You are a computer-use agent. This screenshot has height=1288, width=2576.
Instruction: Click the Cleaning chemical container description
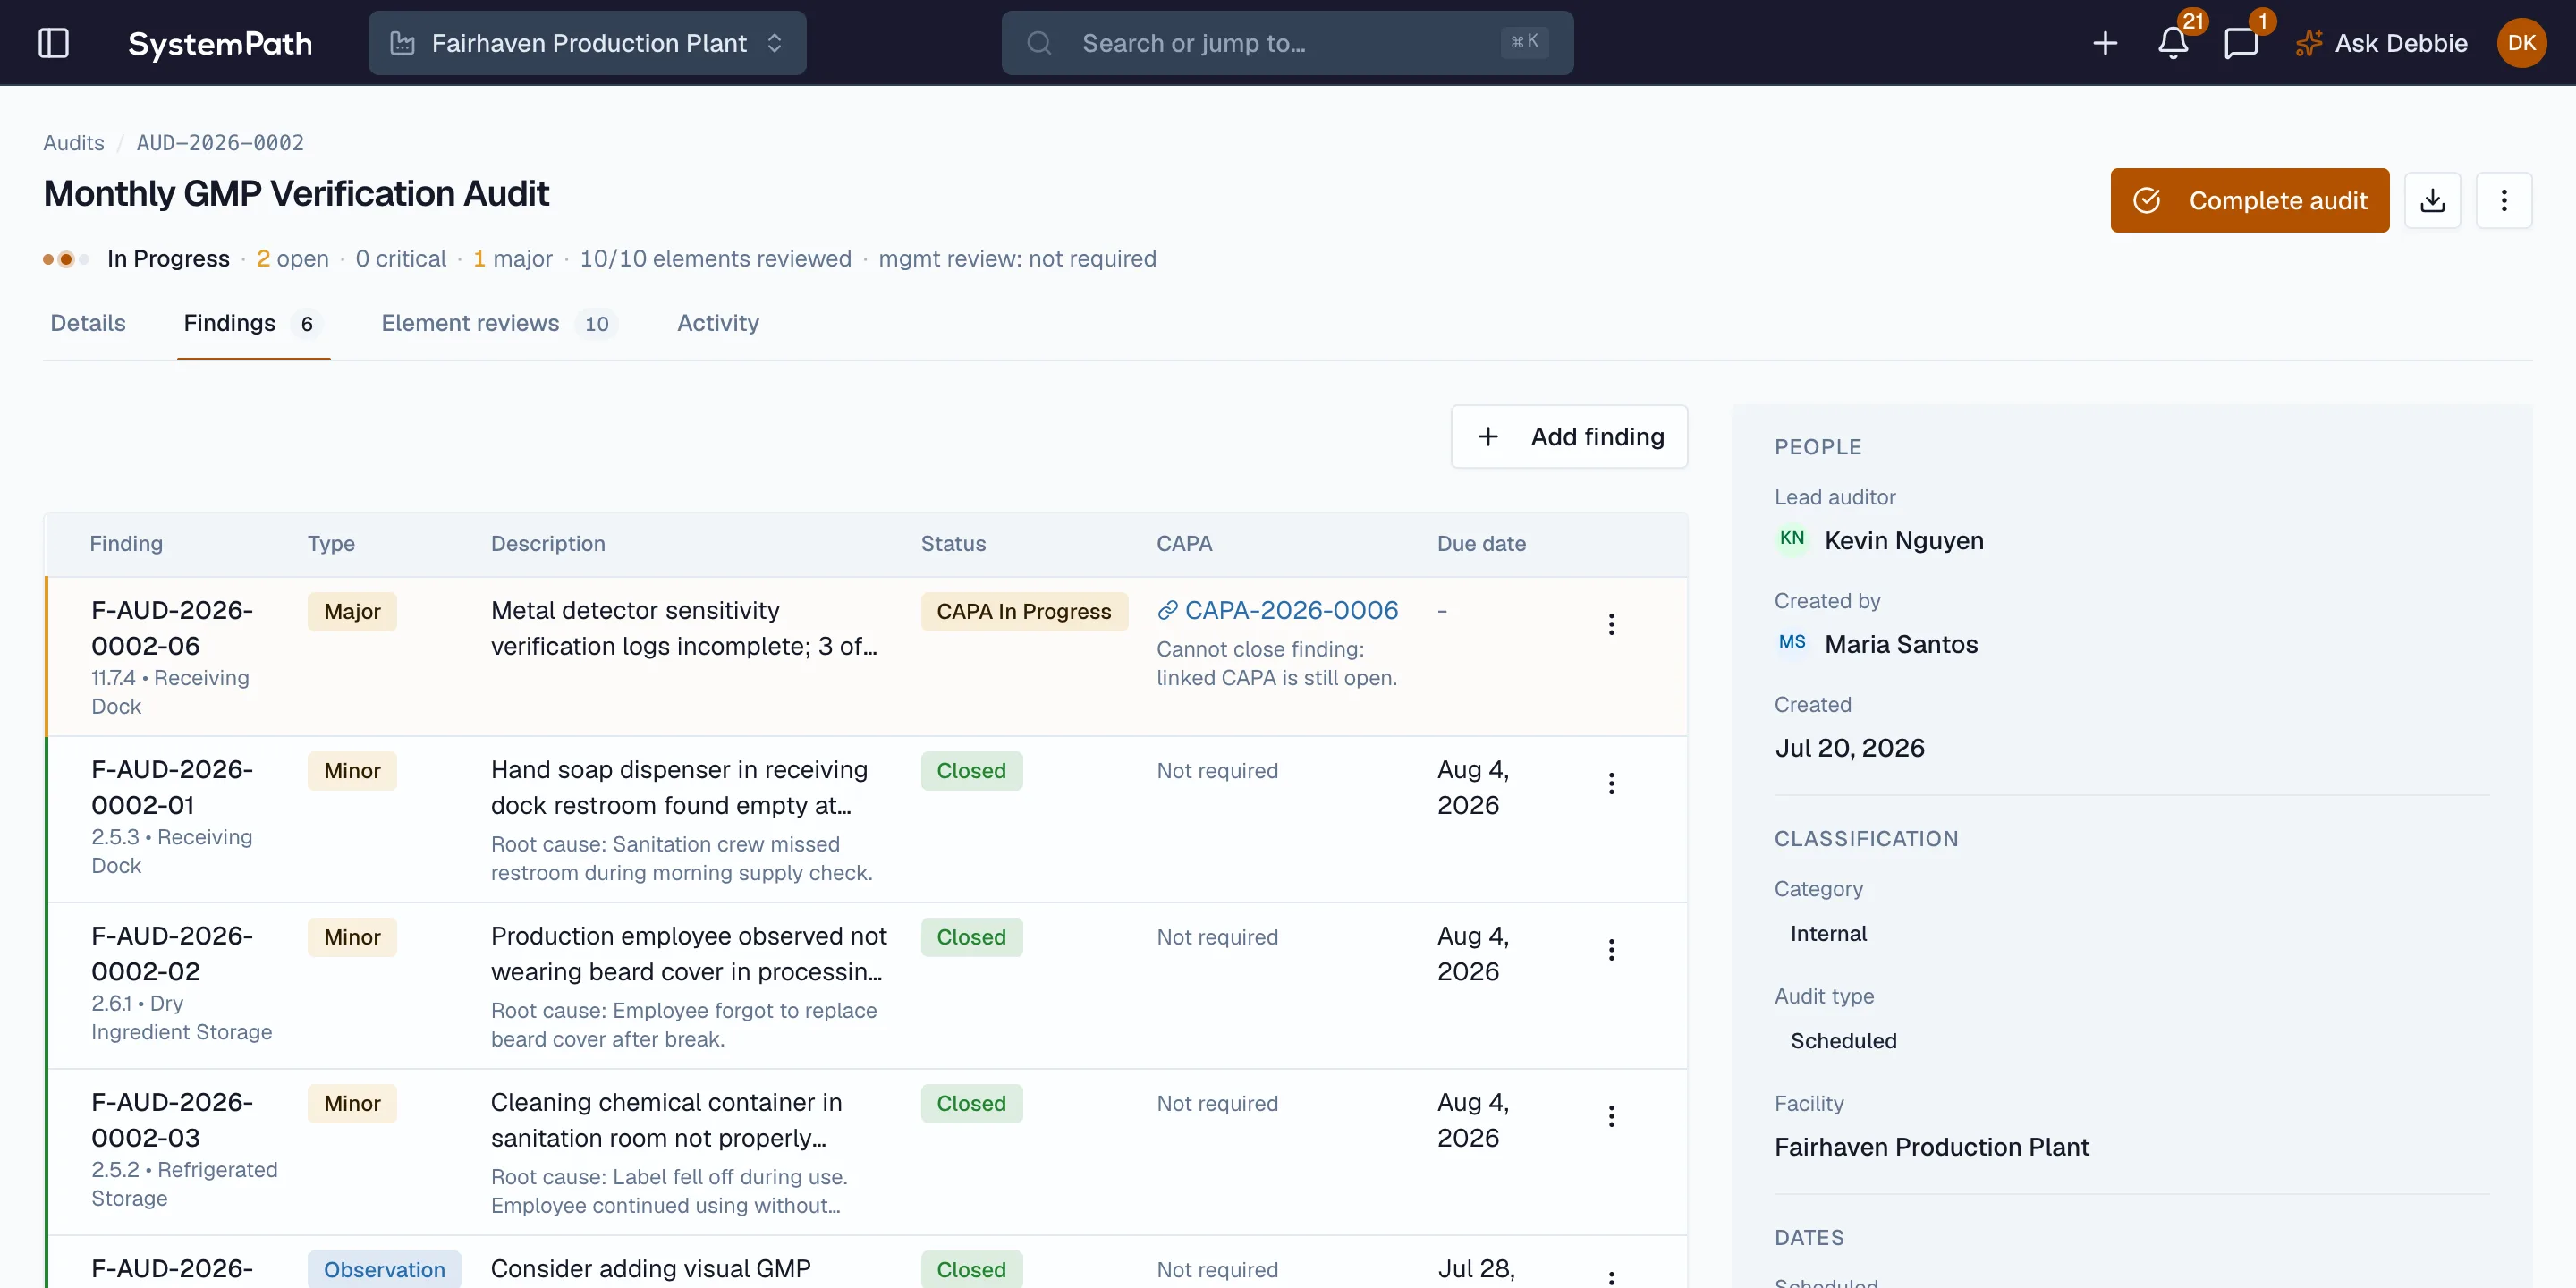tap(666, 1119)
